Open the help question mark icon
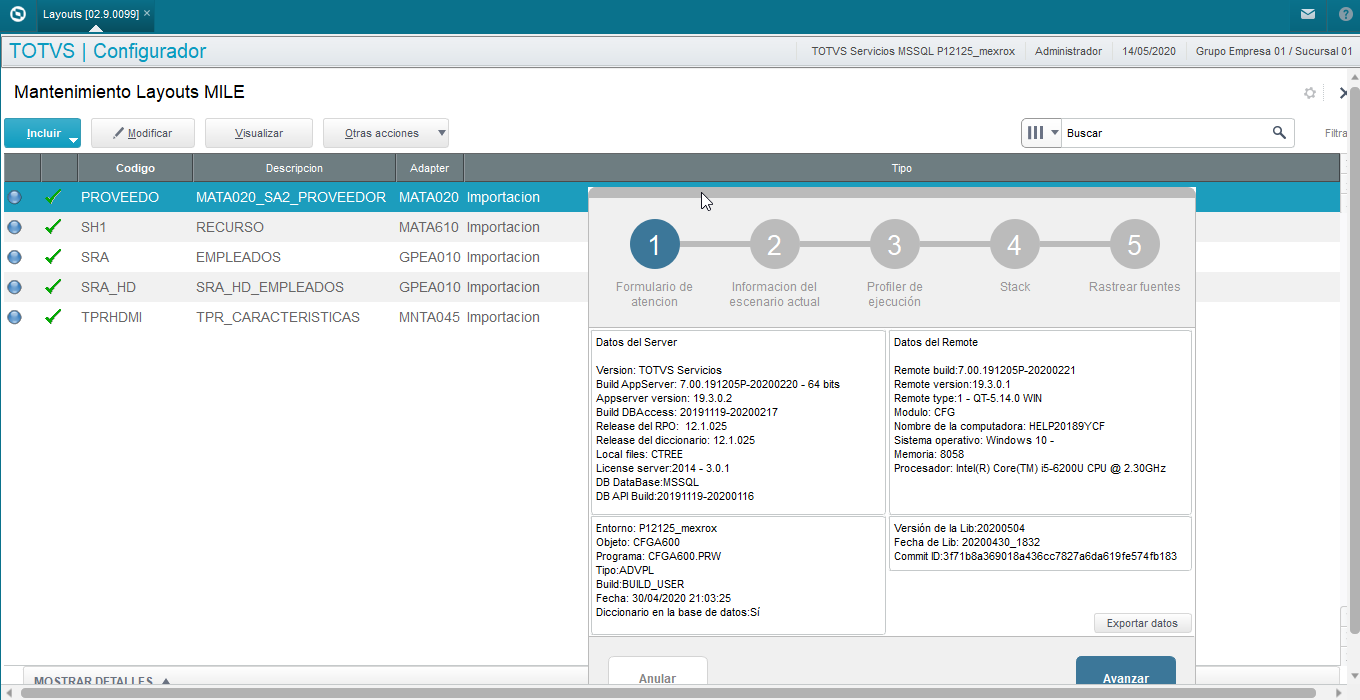This screenshot has height=700, width=1360. [x=1346, y=14]
